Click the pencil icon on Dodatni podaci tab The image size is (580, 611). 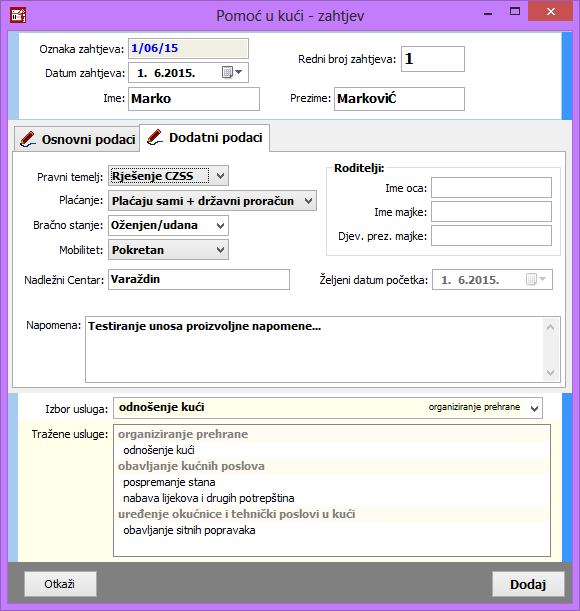tap(155, 138)
